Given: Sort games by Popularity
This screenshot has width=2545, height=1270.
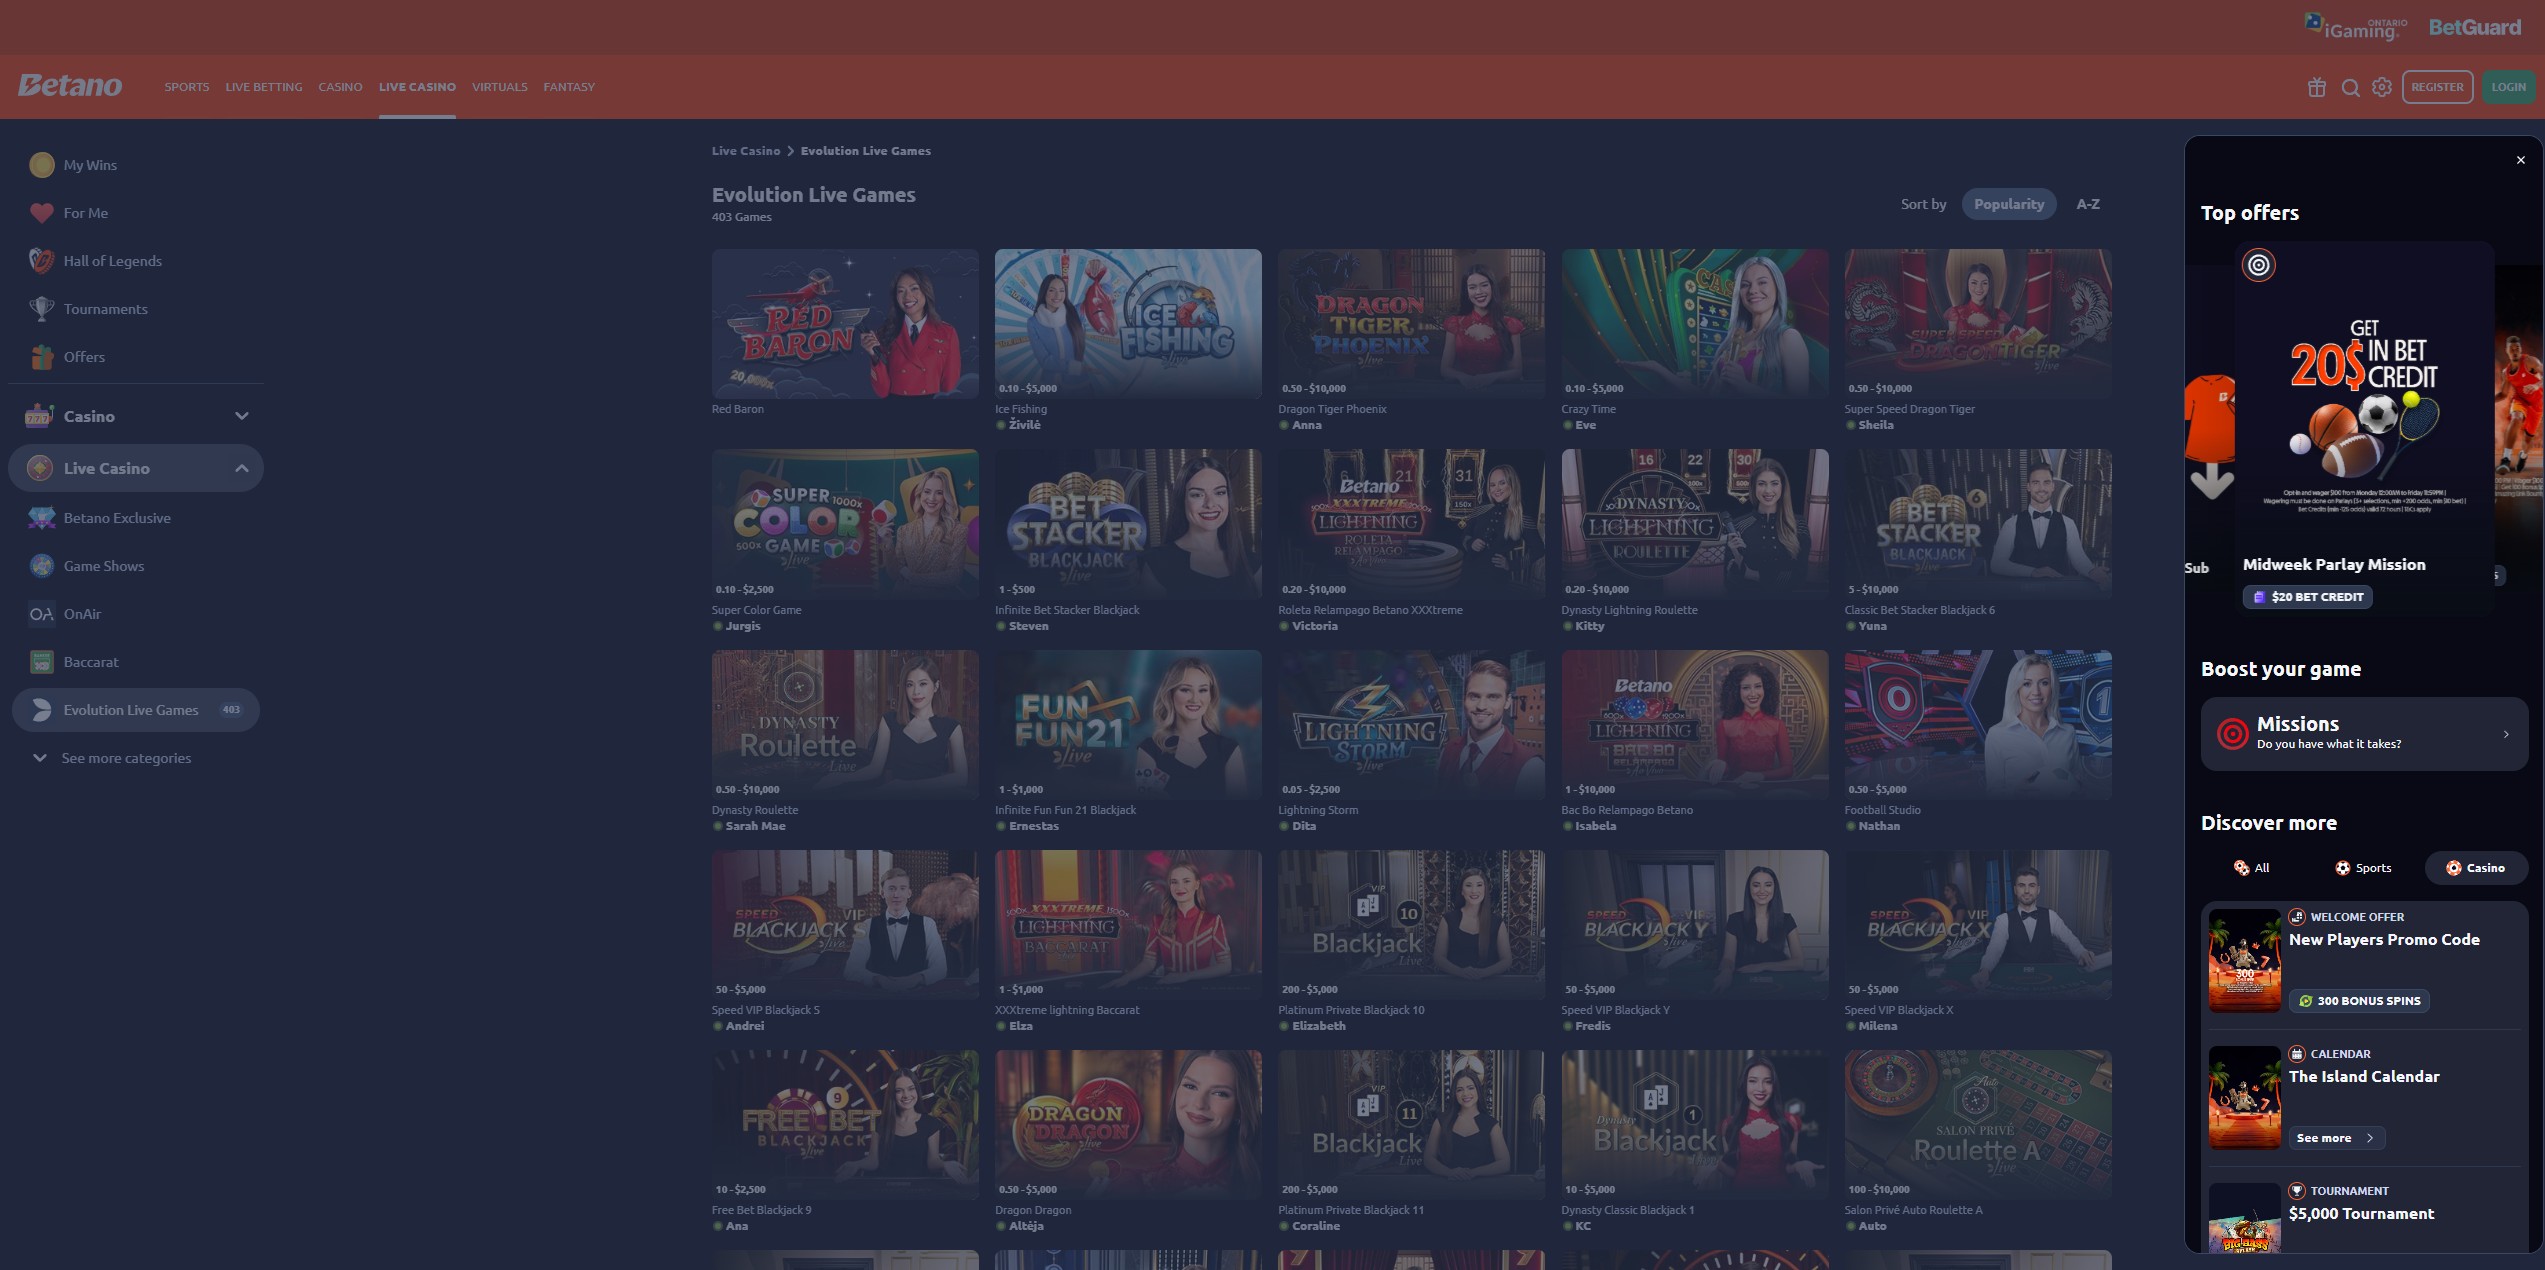Looking at the screenshot, I should click(2008, 204).
